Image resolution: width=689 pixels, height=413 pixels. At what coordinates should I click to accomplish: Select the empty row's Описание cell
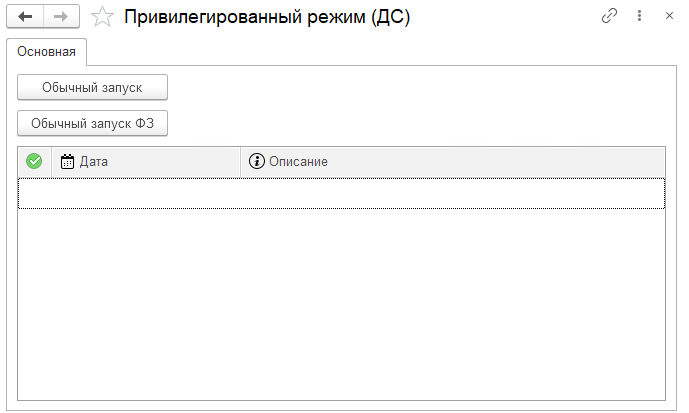(453, 193)
